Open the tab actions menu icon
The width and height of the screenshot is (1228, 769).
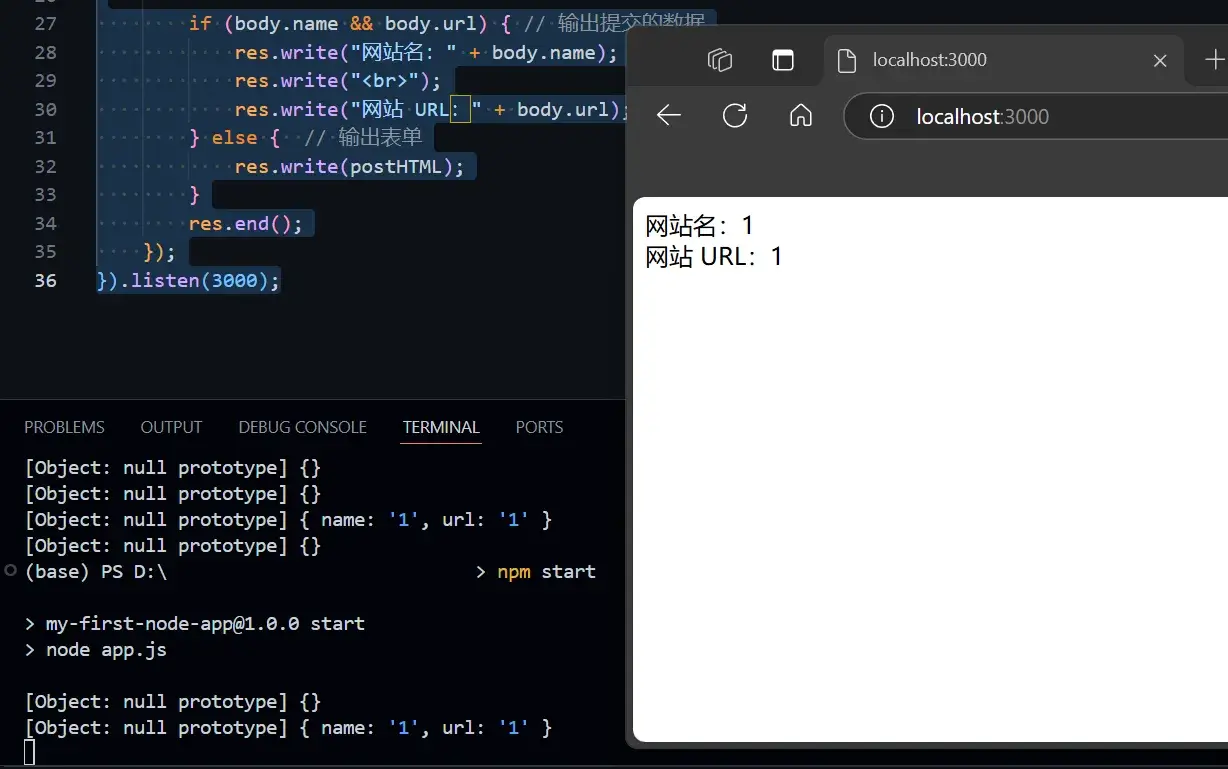pos(782,60)
